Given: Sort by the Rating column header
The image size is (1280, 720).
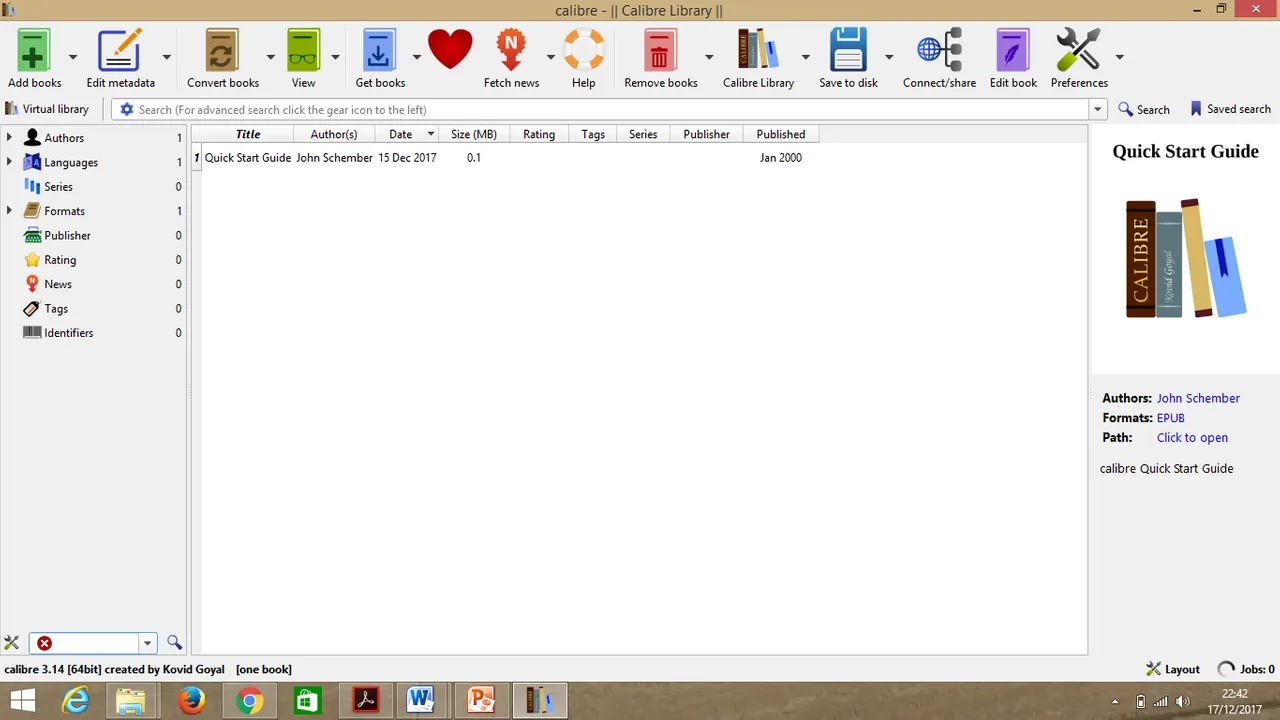Looking at the screenshot, I should pyautogui.click(x=539, y=134).
